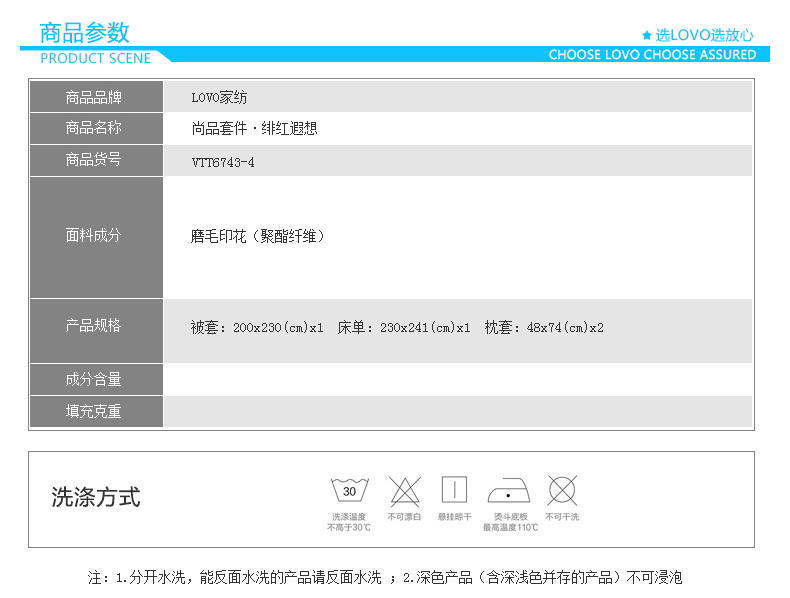
Task: Click the hang-to-dry square icon
Action: pos(454,491)
